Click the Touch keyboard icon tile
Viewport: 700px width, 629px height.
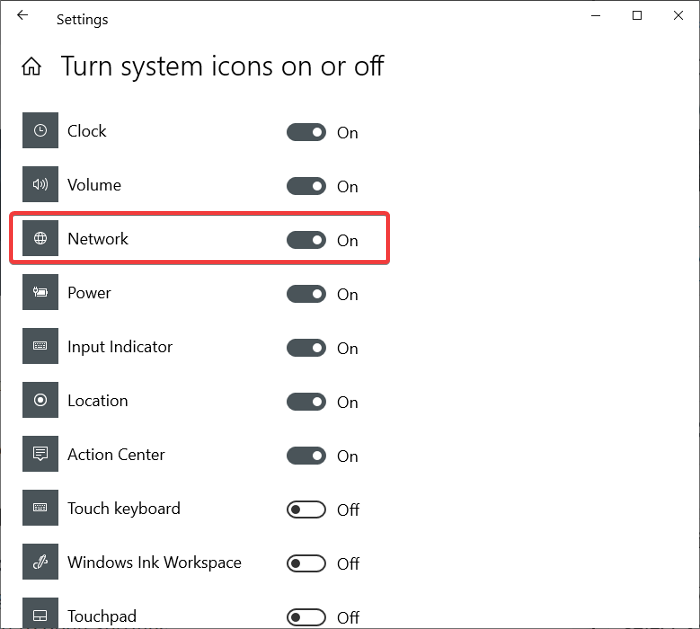40,509
